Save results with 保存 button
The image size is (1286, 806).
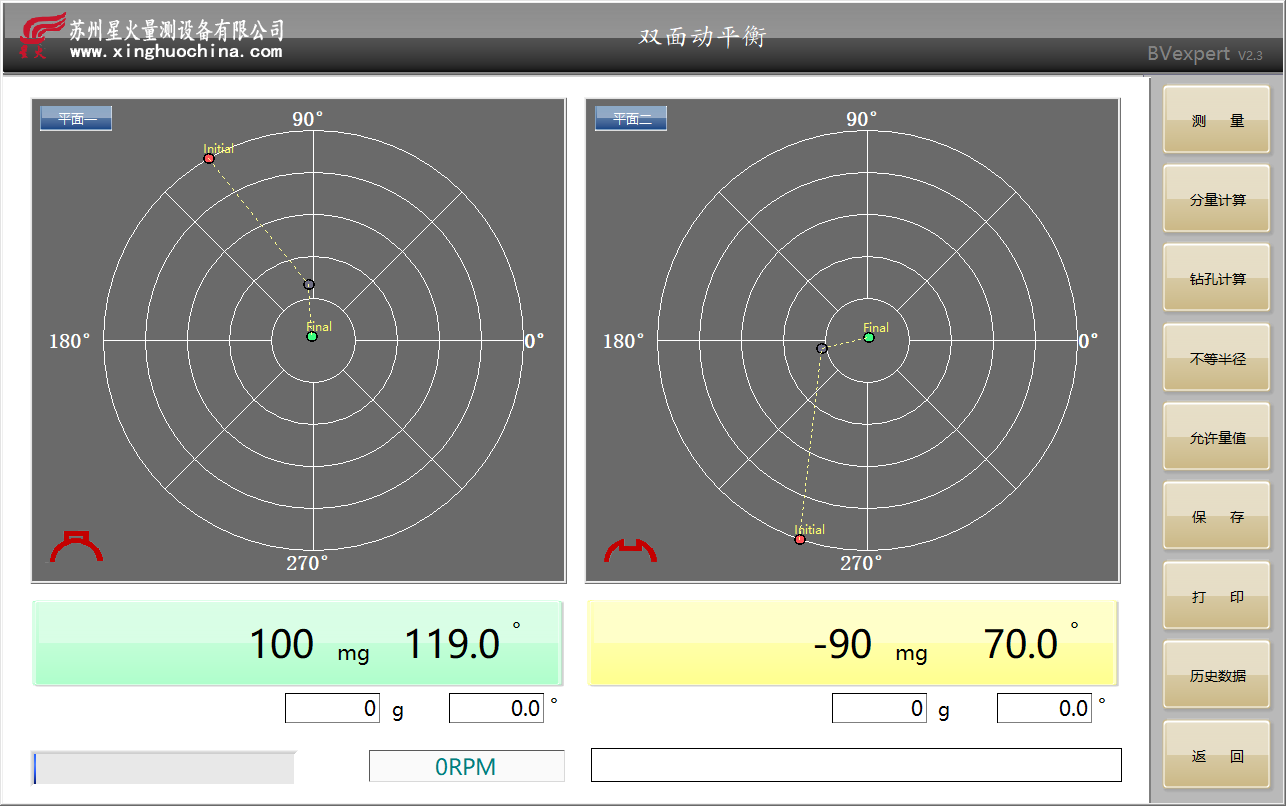(1216, 517)
